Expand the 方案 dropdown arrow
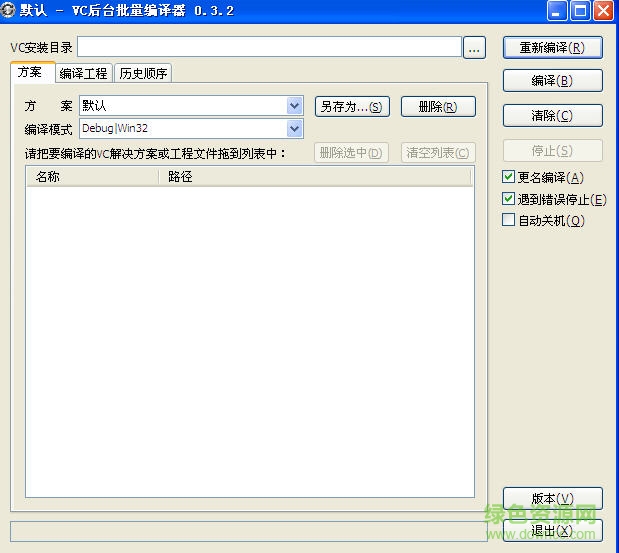 coord(294,106)
